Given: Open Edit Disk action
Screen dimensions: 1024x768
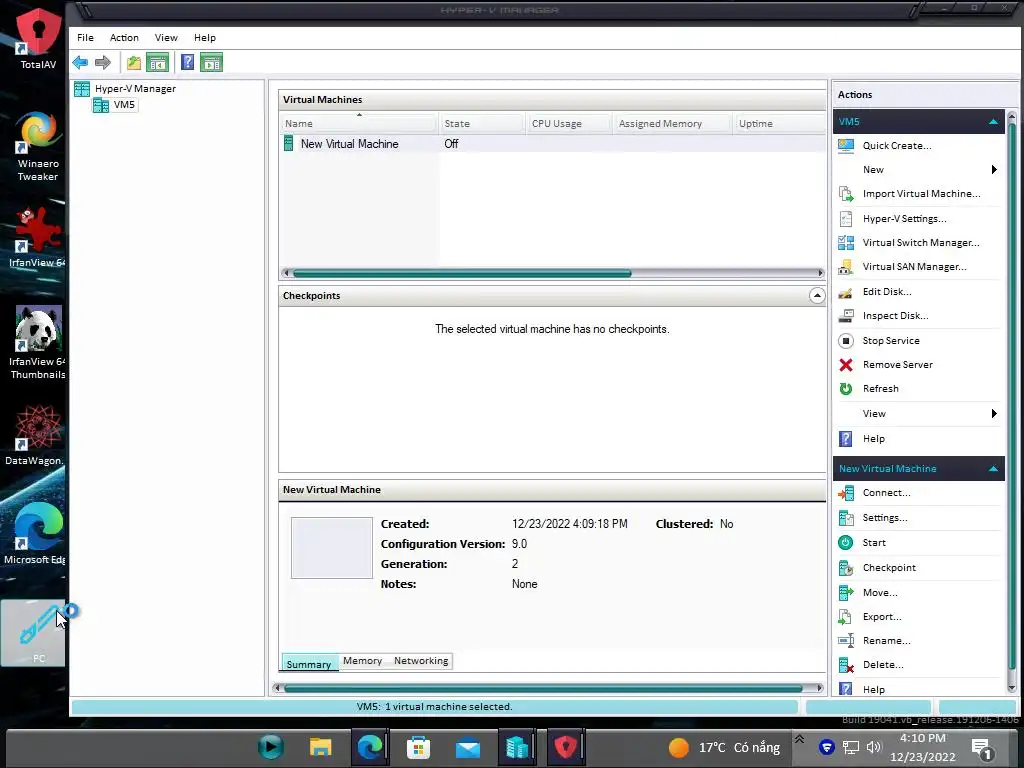Looking at the screenshot, I should click(887, 292).
